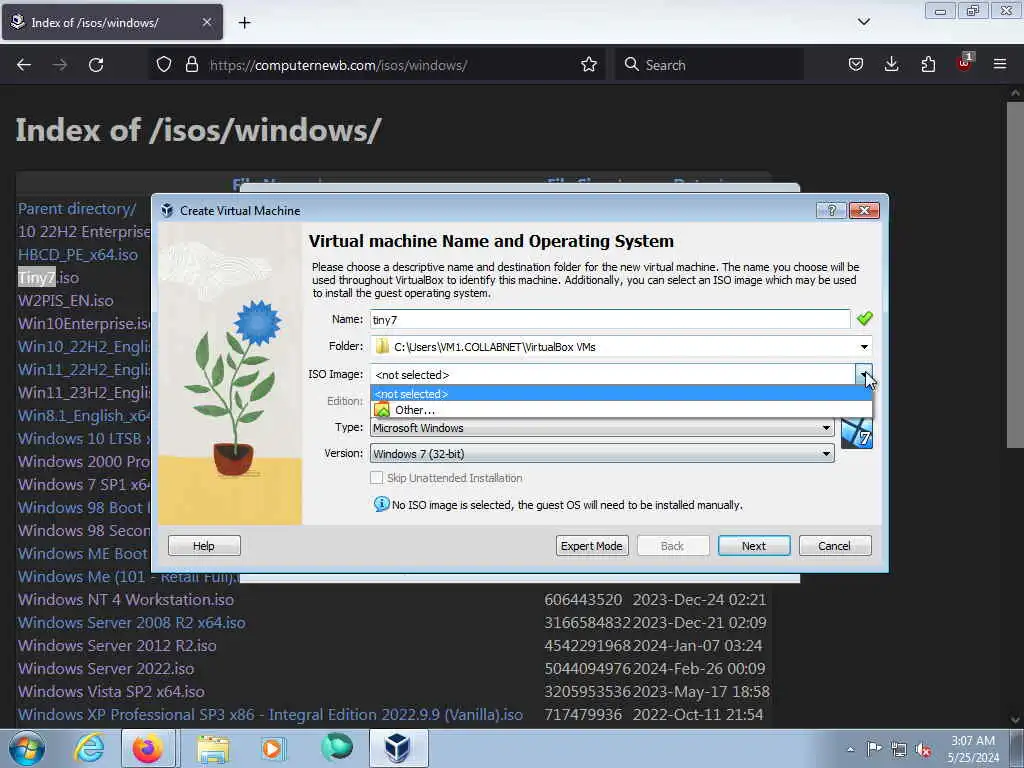Open the Version dropdown Windows 7 (32-bit)
The image size is (1024, 768).
pyautogui.click(x=602, y=454)
